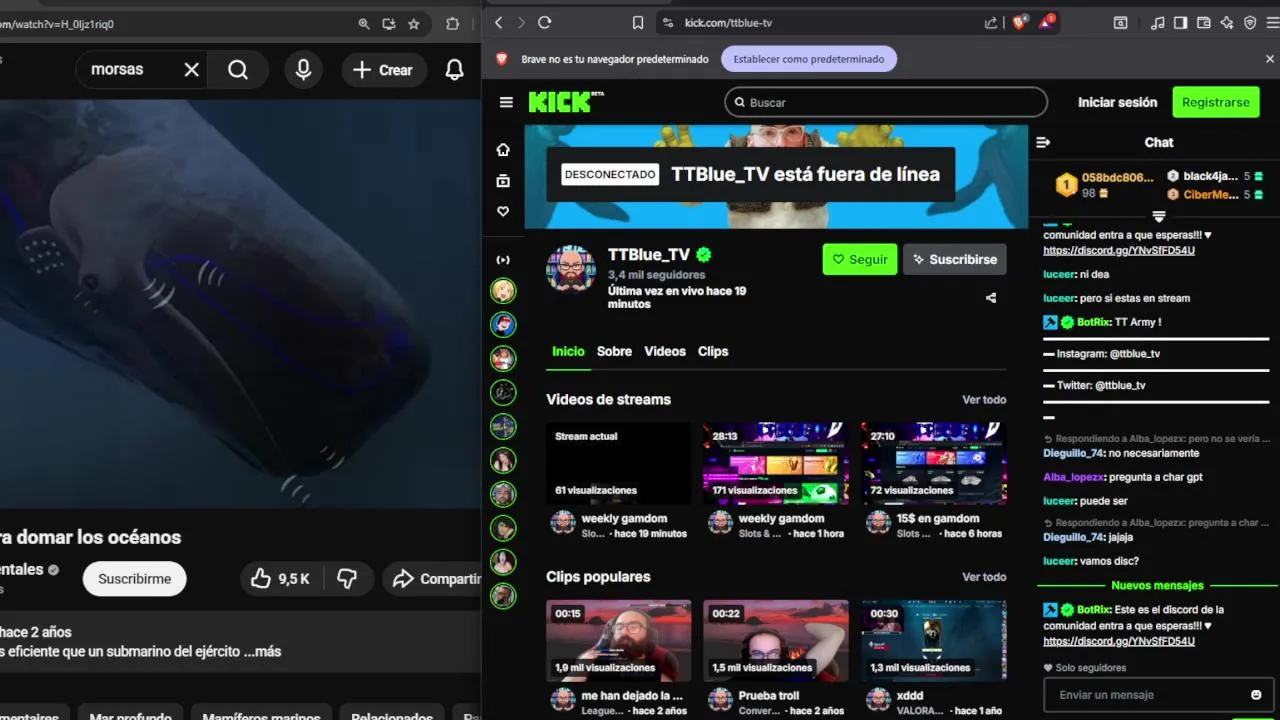
Task: Open the Brave sidebar panel toggle
Action: click(1181, 23)
